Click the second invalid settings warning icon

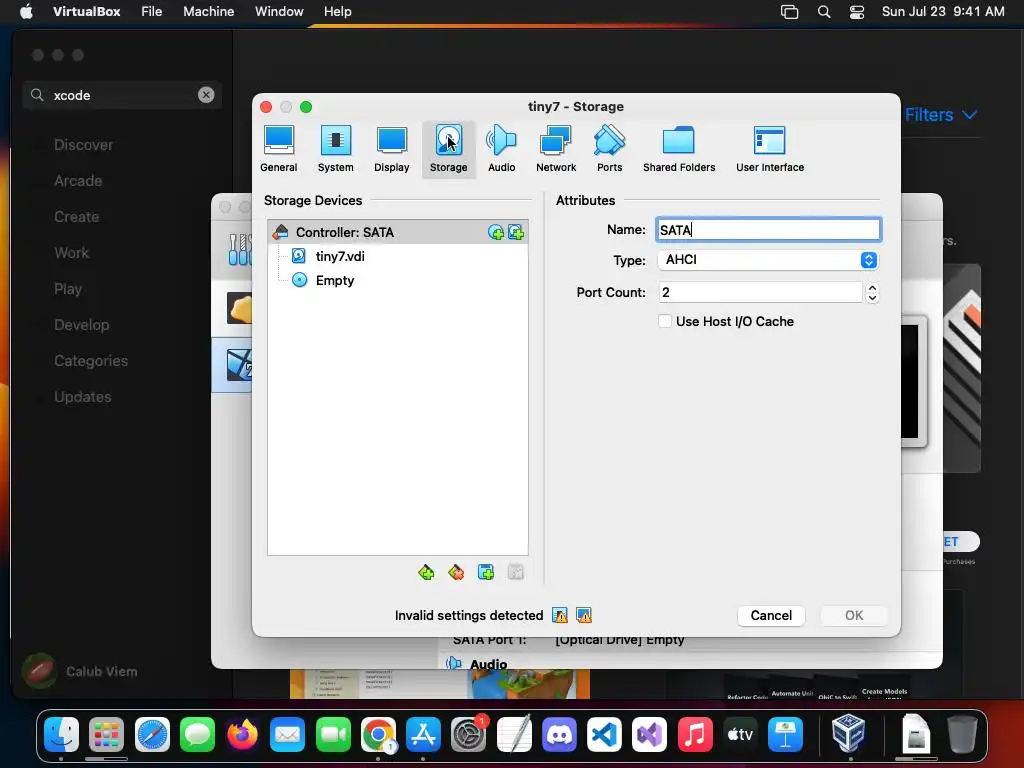point(584,615)
